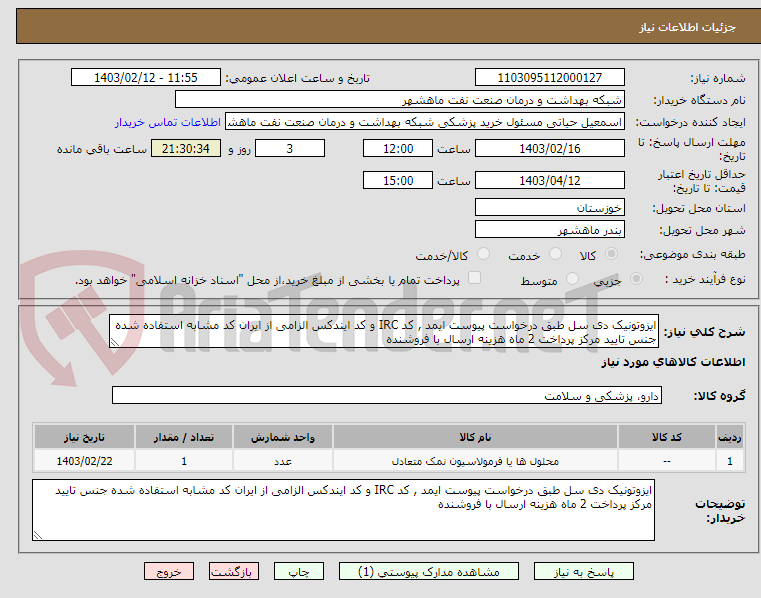Click the چاپ print button
The image size is (761, 598).
tap(298, 571)
